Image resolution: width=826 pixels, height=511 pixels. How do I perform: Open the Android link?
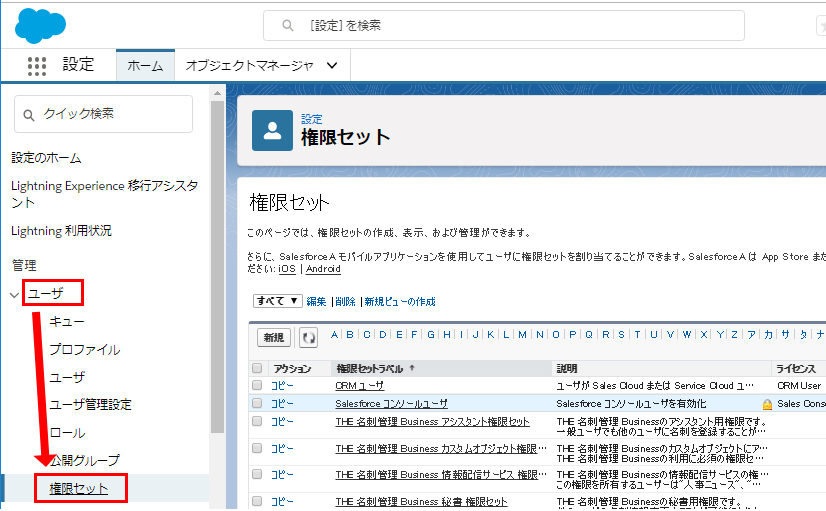tap(323, 269)
